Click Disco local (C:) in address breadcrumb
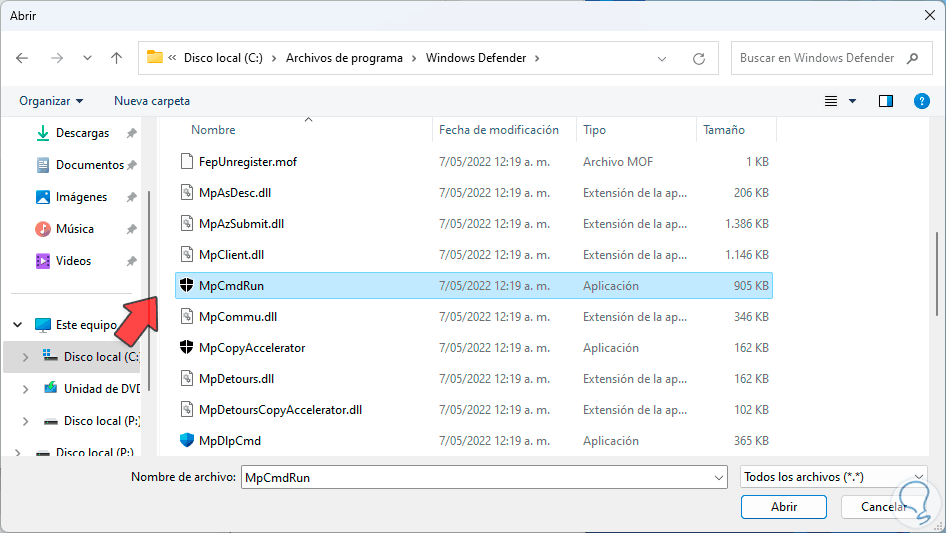The height and width of the screenshot is (533, 946). coord(223,58)
